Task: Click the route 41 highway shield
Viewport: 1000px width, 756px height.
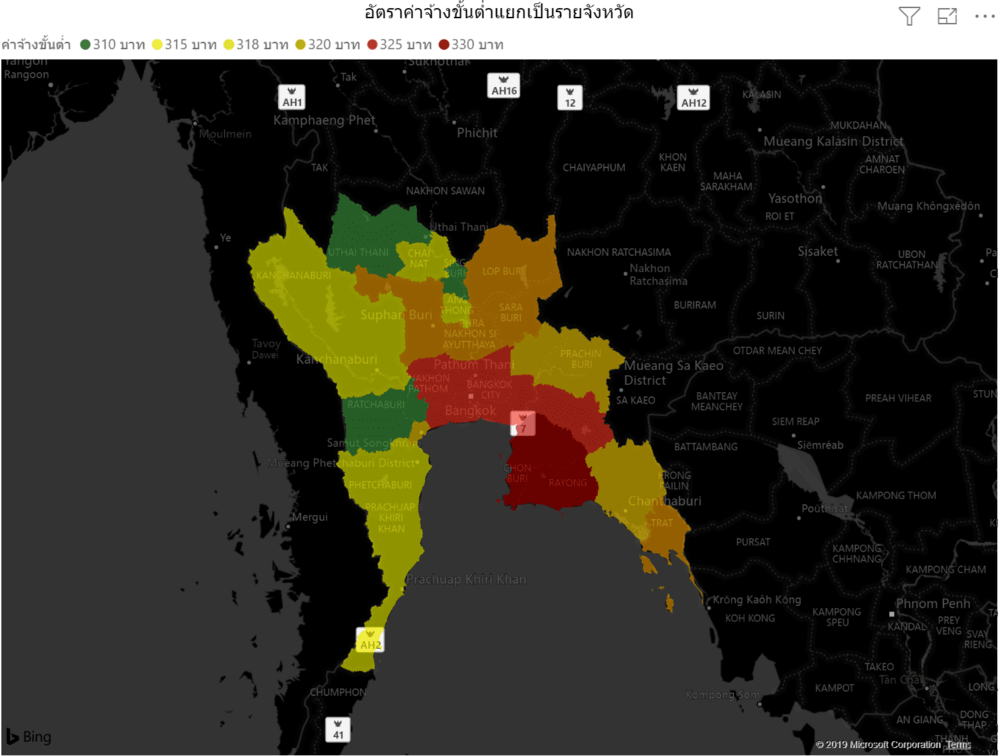Action: click(x=339, y=729)
